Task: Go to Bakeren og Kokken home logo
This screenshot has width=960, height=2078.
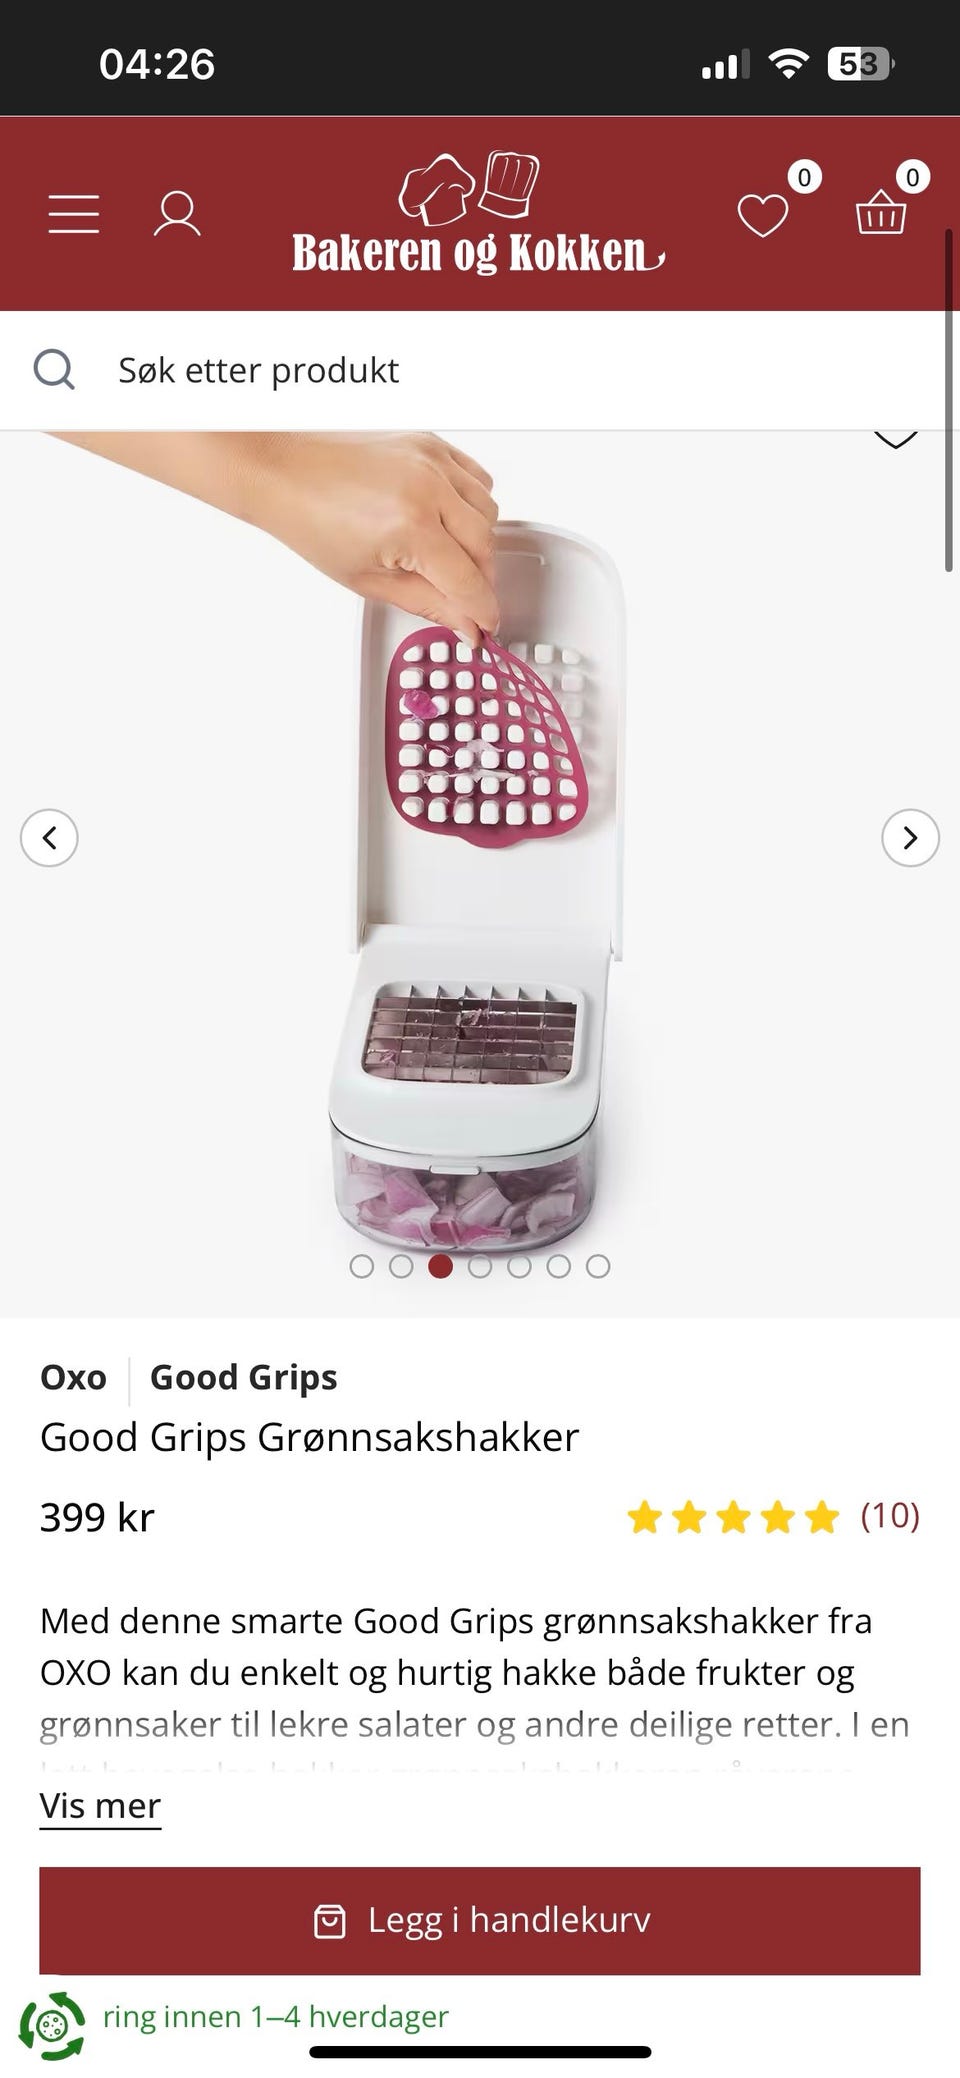Action: [x=478, y=214]
